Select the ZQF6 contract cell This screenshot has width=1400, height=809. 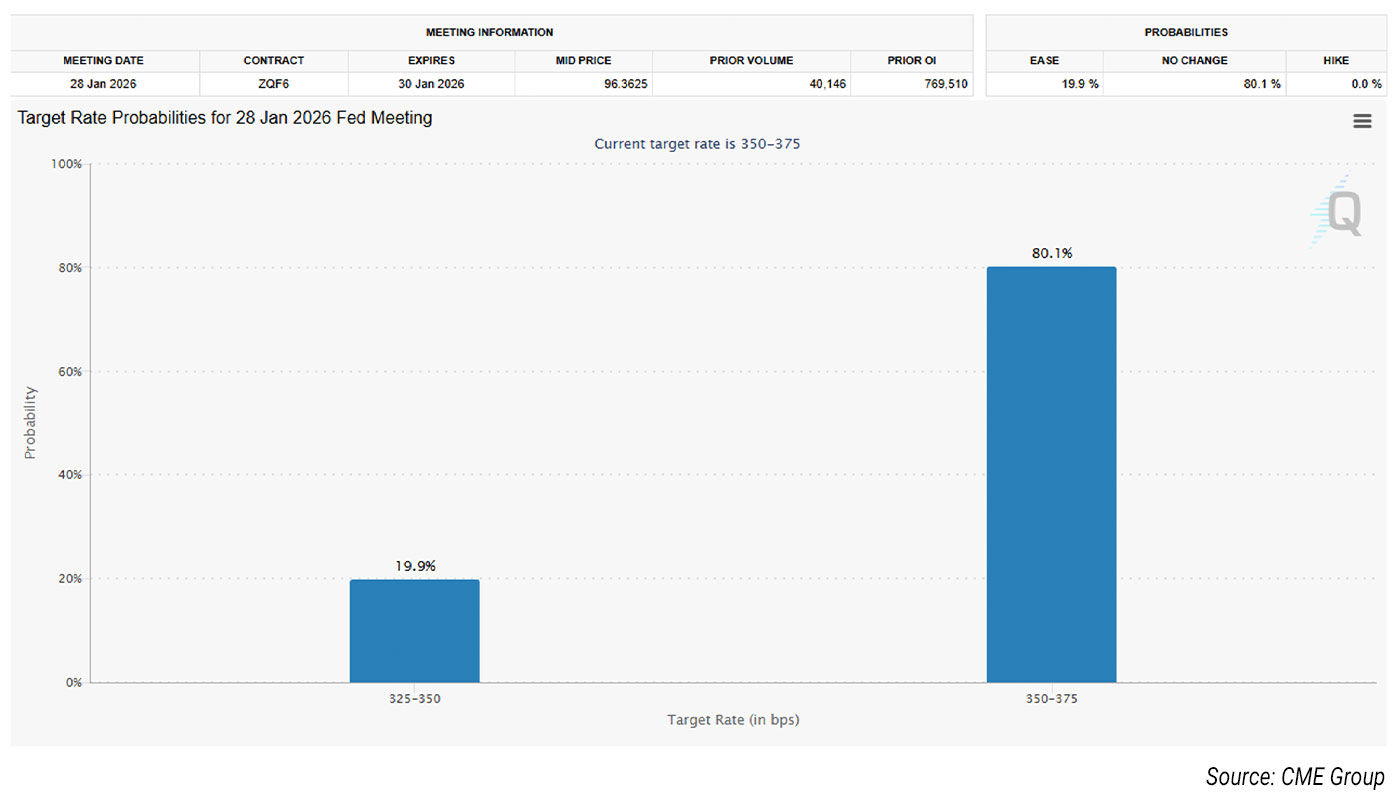(x=273, y=84)
